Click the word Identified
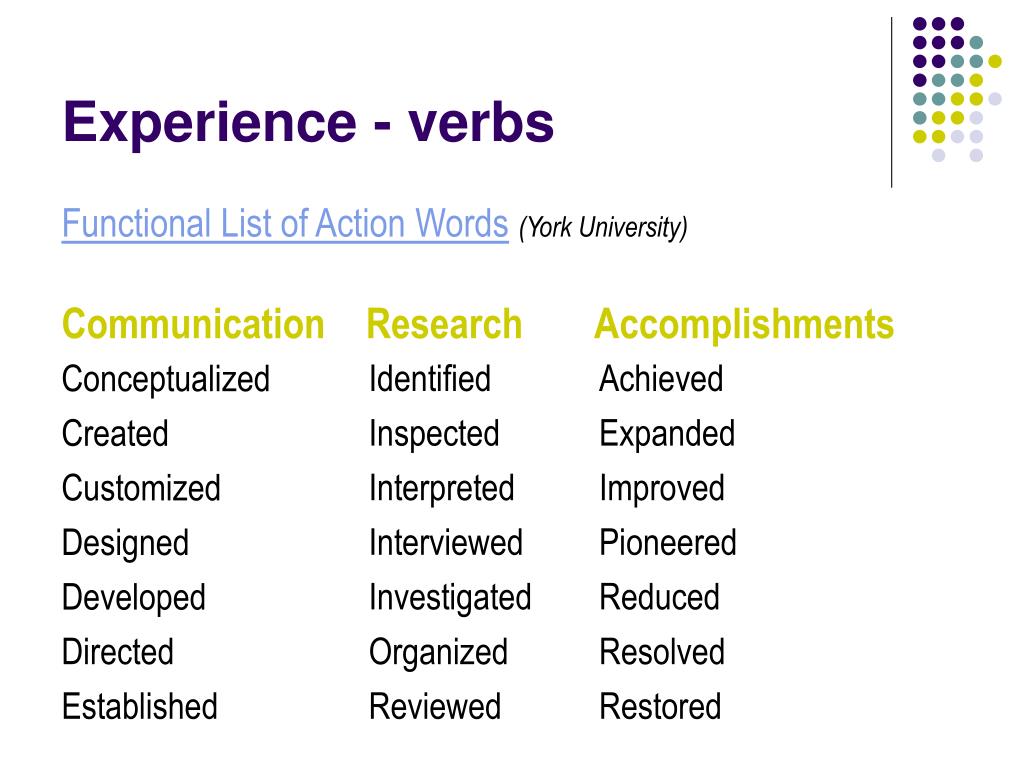 (430, 379)
